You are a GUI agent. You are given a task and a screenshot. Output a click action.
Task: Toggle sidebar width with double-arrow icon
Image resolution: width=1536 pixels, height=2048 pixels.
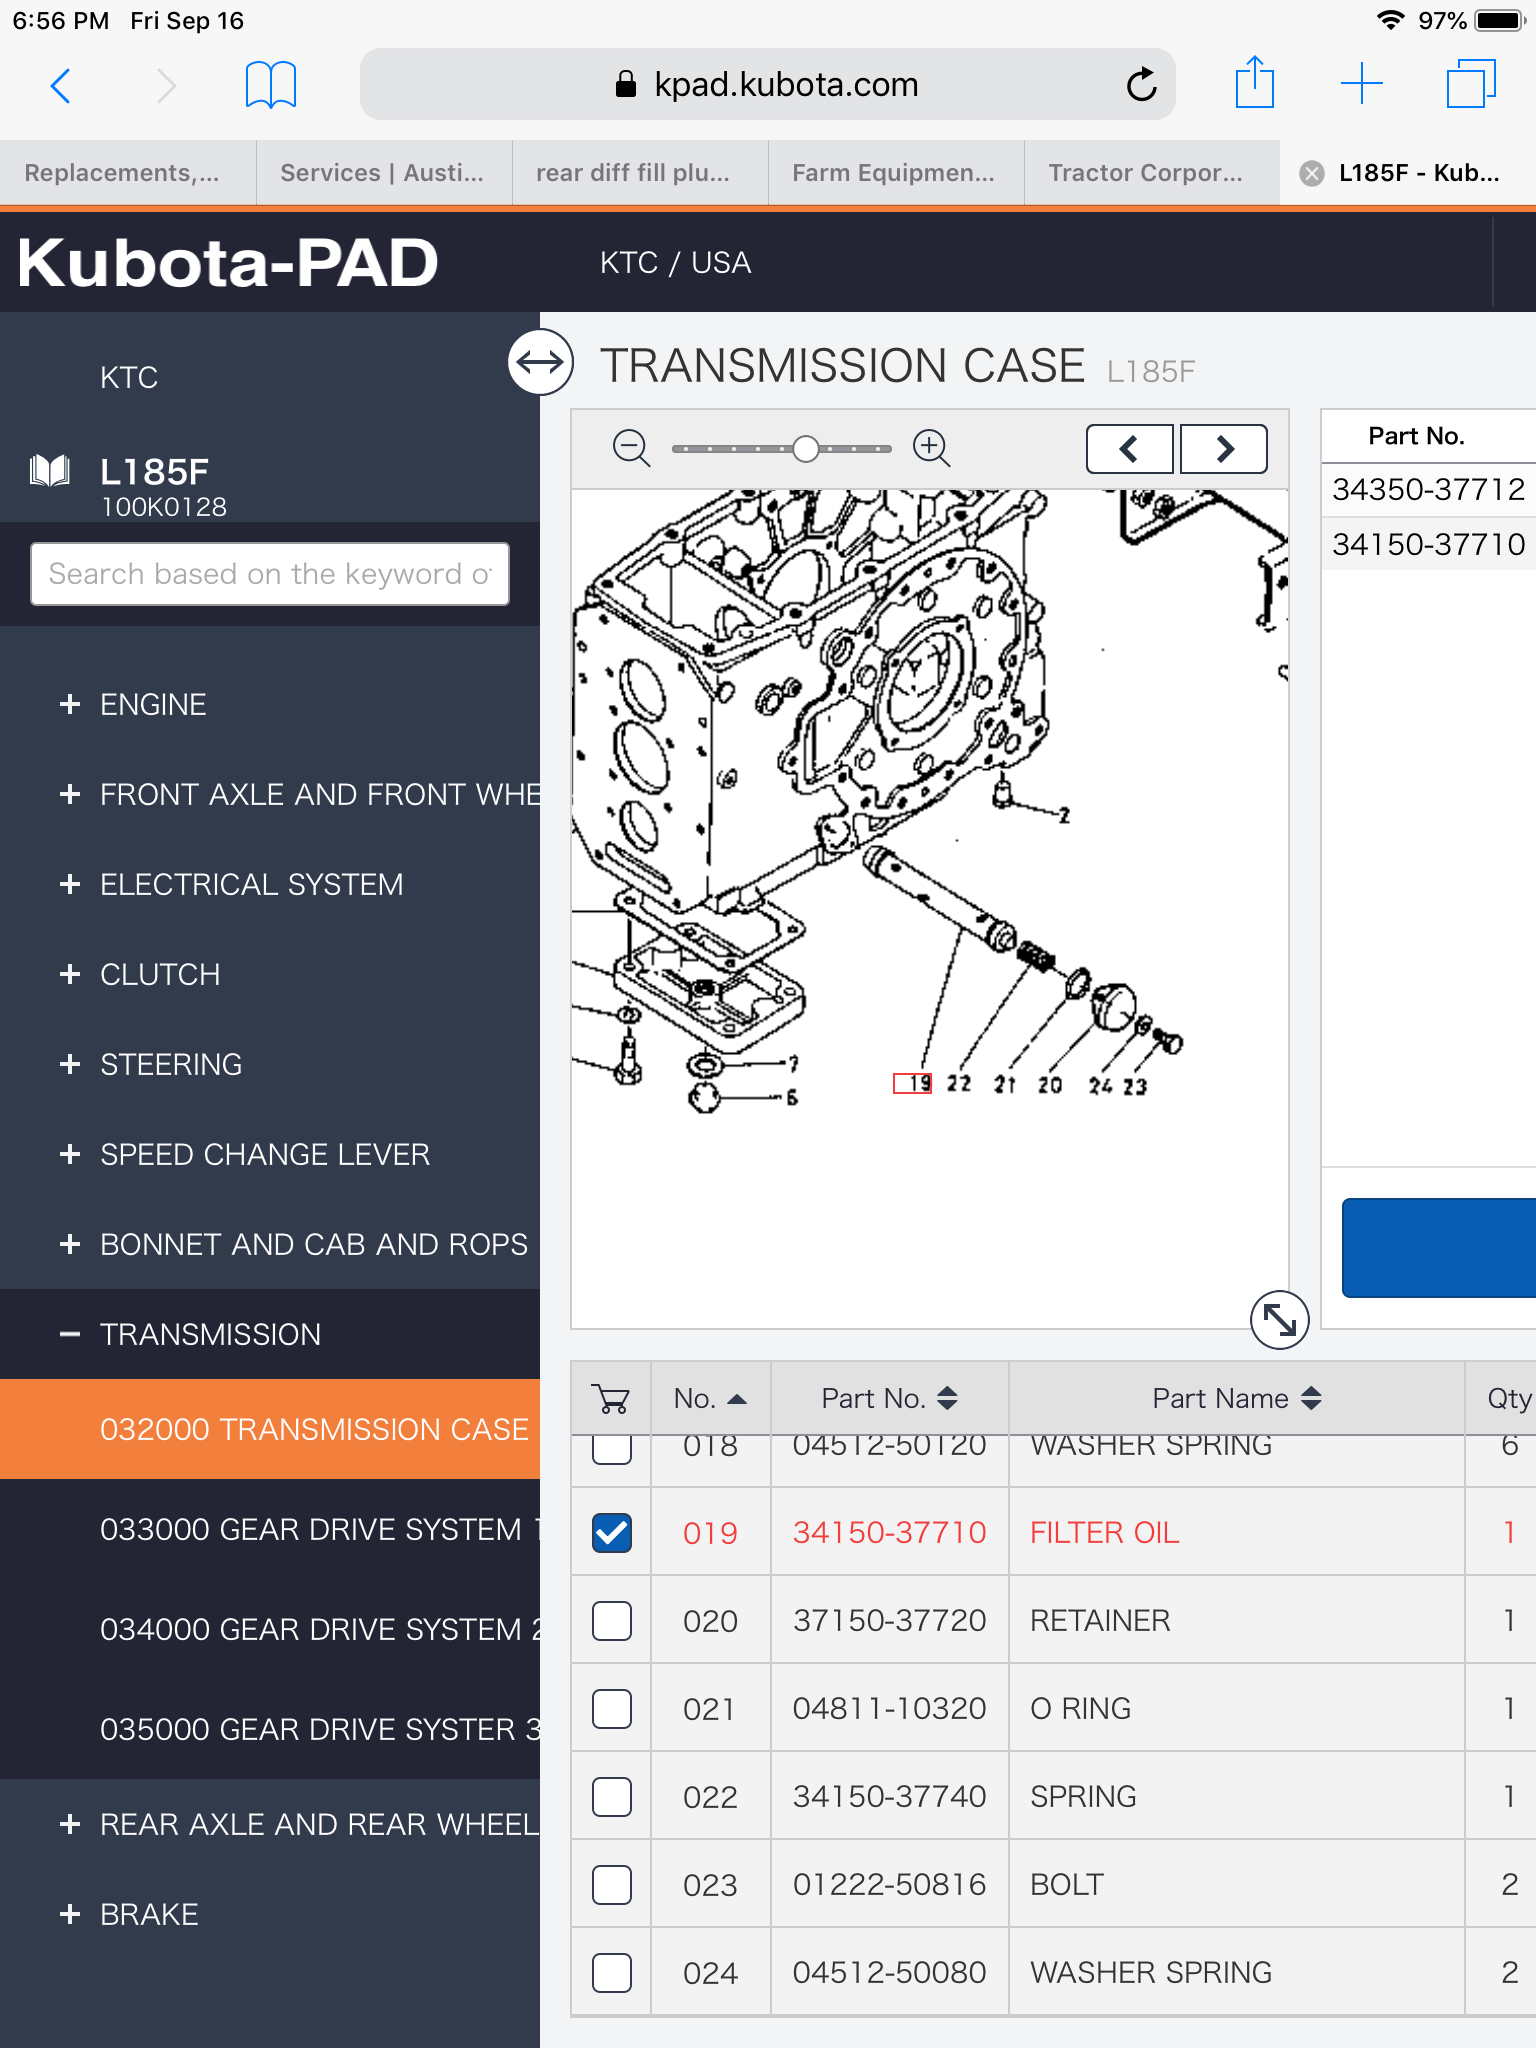point(540,361)
